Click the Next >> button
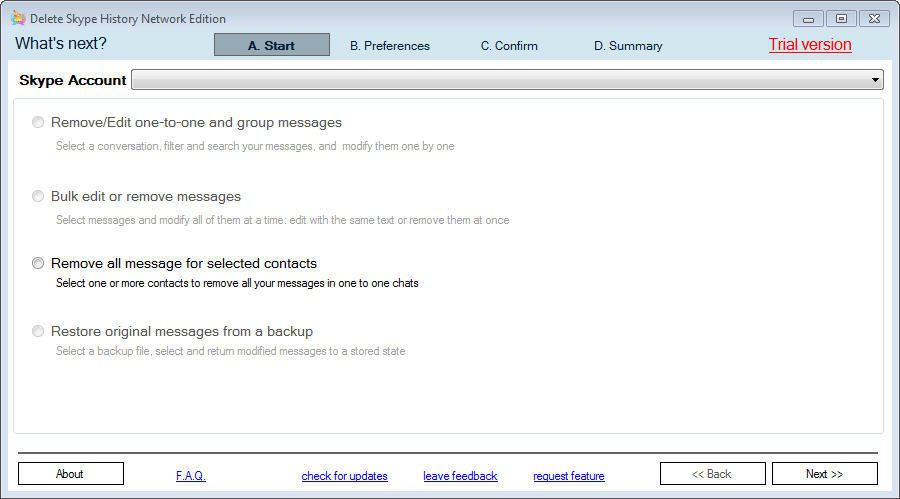 (x=824, y=474)
